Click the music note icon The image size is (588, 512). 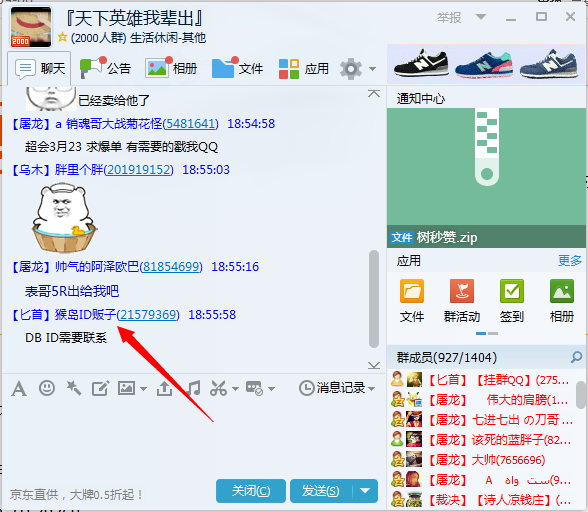pyautogui.click(x=194, y=388)
